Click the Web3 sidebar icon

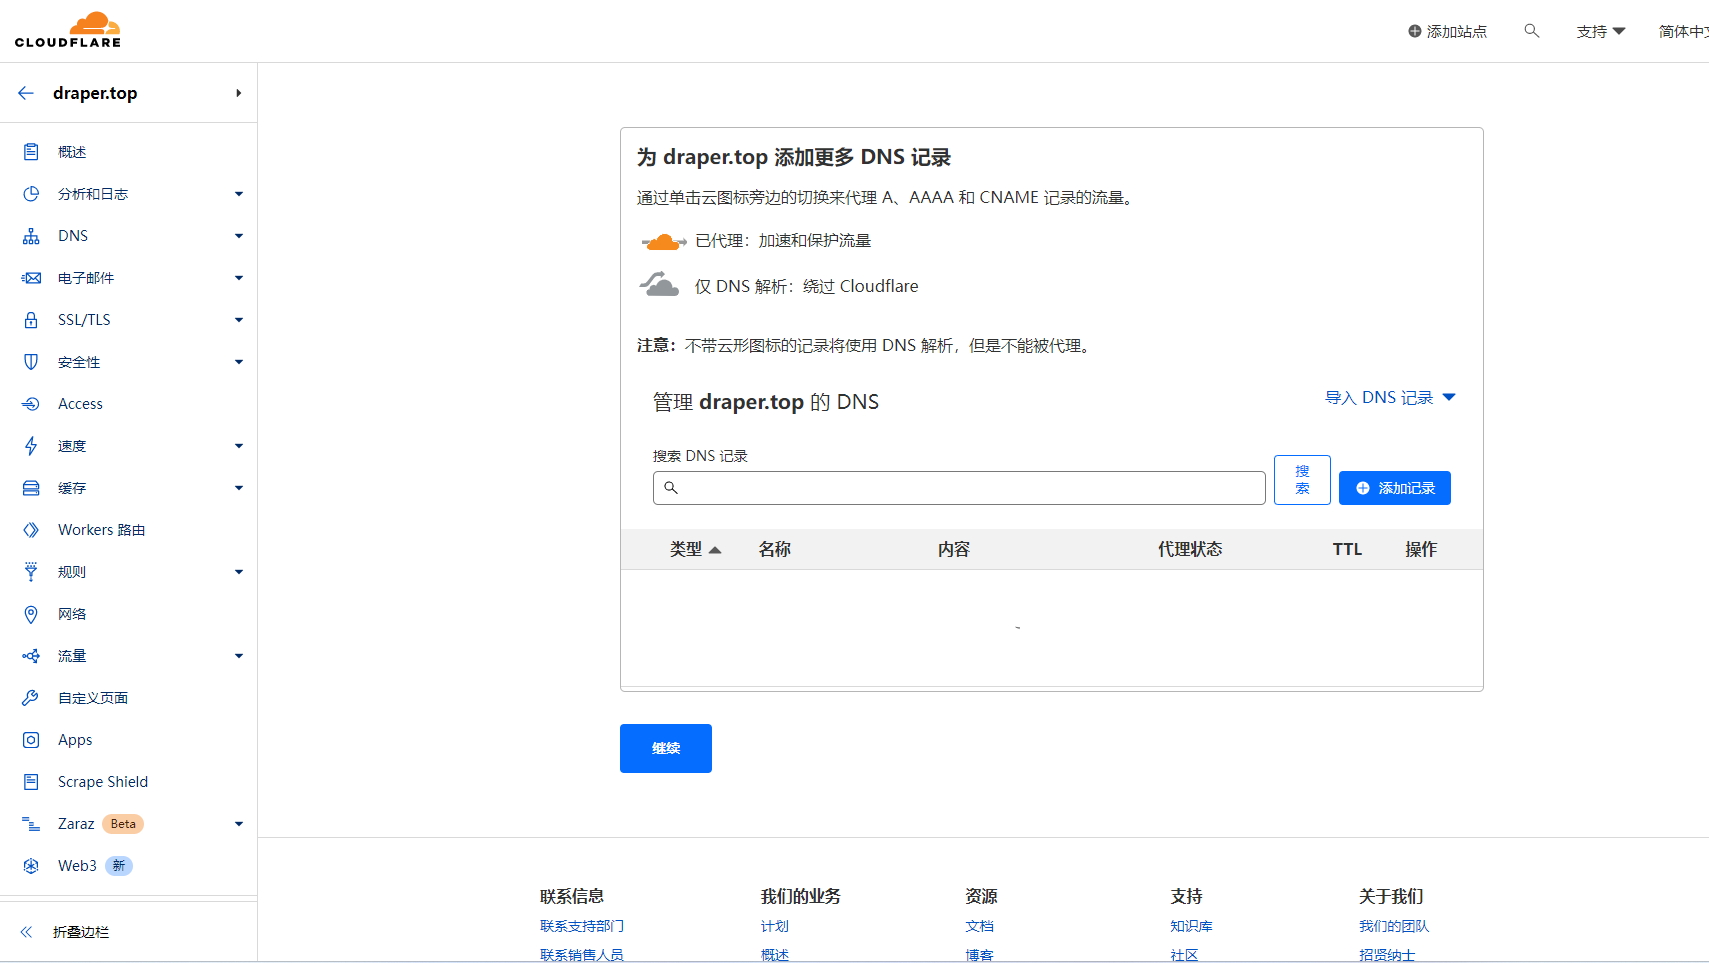(31, 866)
